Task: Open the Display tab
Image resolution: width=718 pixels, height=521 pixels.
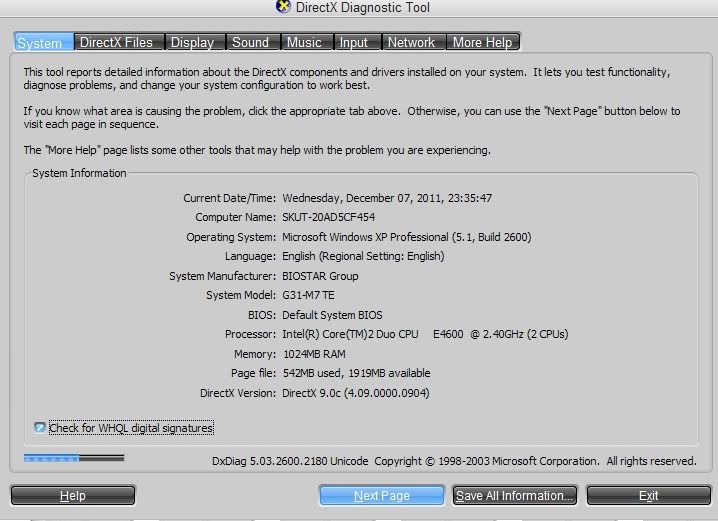Action: point(195,42)
